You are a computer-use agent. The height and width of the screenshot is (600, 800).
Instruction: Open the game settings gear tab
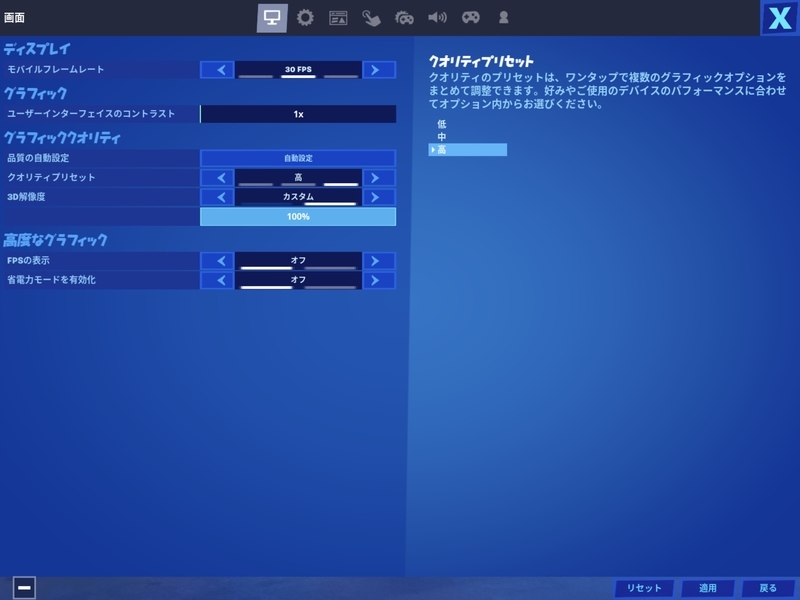tap(305, 18)
